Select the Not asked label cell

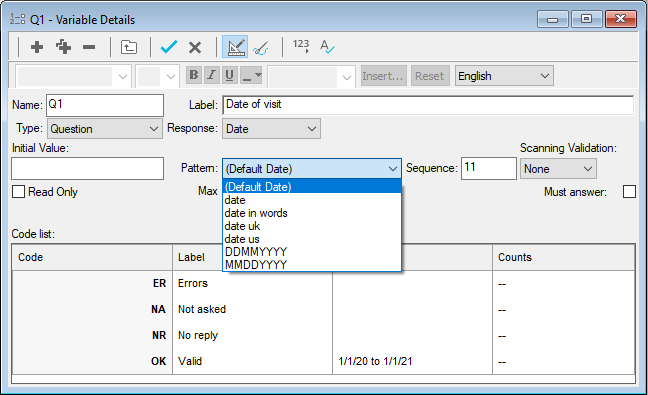click(x=253, y=309)
